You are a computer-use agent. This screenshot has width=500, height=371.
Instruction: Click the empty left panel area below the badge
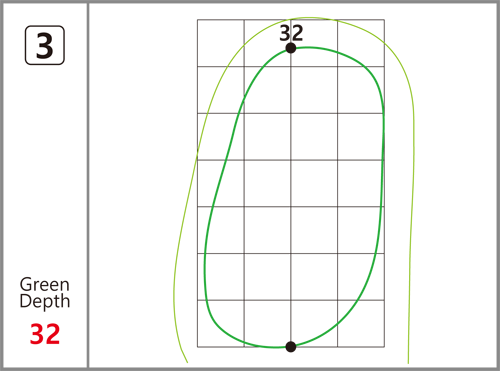(45, 167)
